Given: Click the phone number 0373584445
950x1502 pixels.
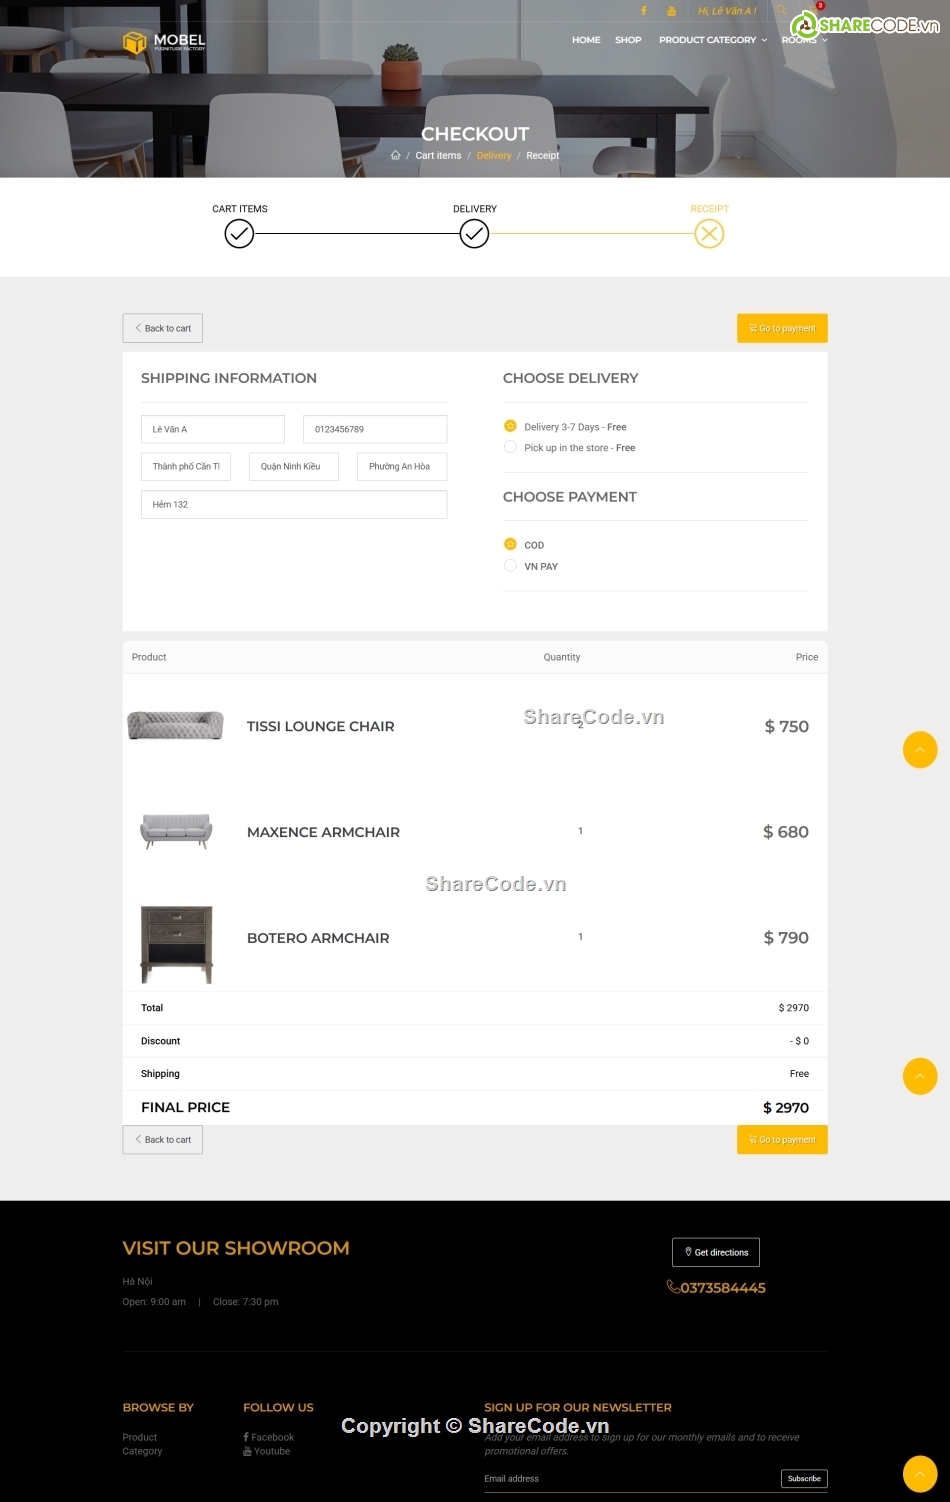Looking at the screenshot, I should tap(716, 1288).
